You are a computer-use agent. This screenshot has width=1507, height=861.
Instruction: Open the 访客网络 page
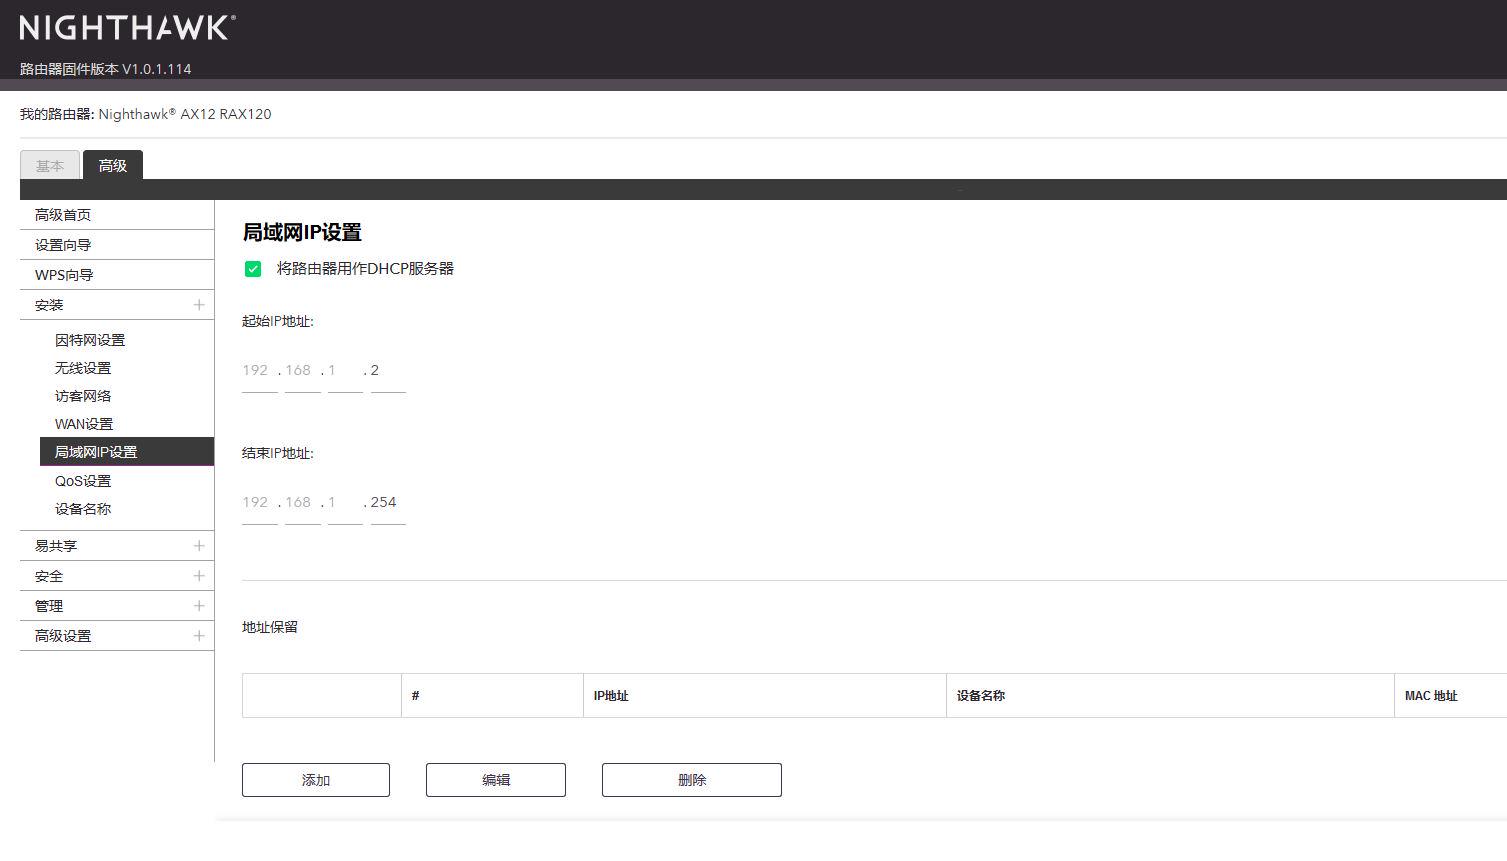pyautogui.click(x=83, y=395)
